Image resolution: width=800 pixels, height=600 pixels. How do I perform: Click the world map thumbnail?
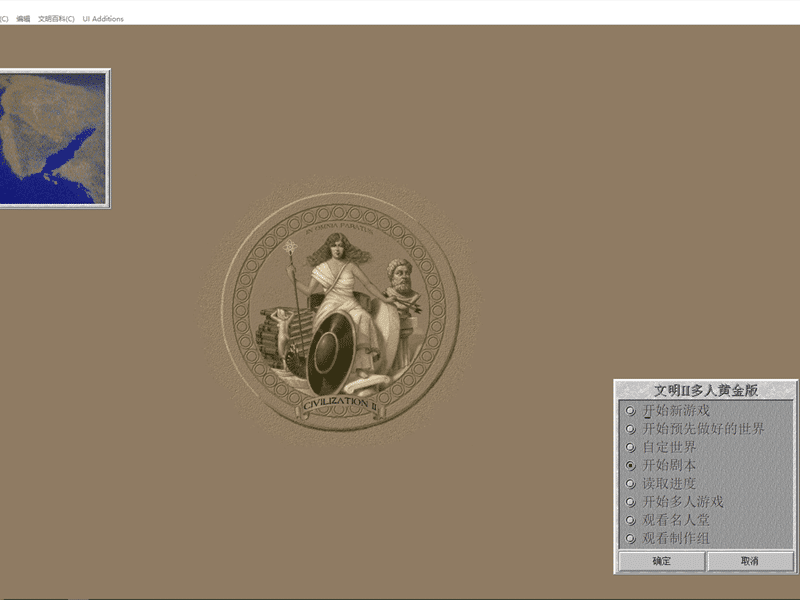tap(54, 139)
